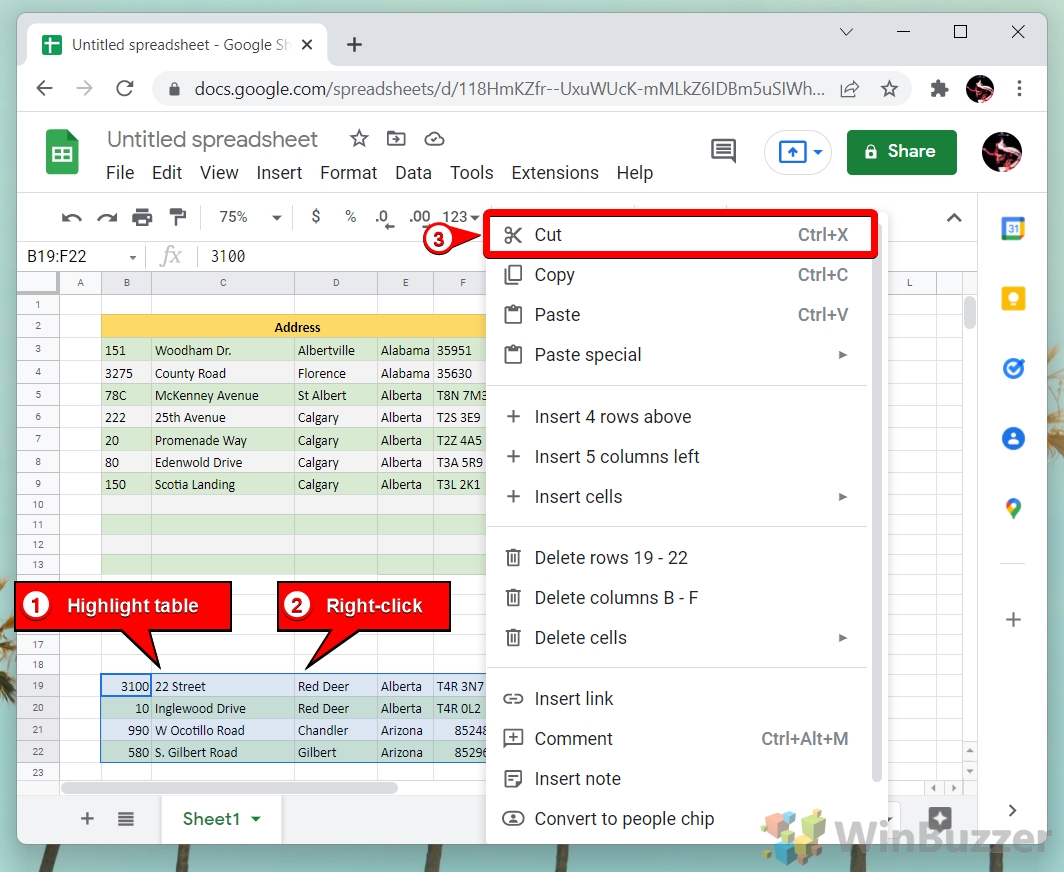Click the Sheets home logo
This screenshot has height=872, width=1064.
pyautogui.click(x=62, y=152)
